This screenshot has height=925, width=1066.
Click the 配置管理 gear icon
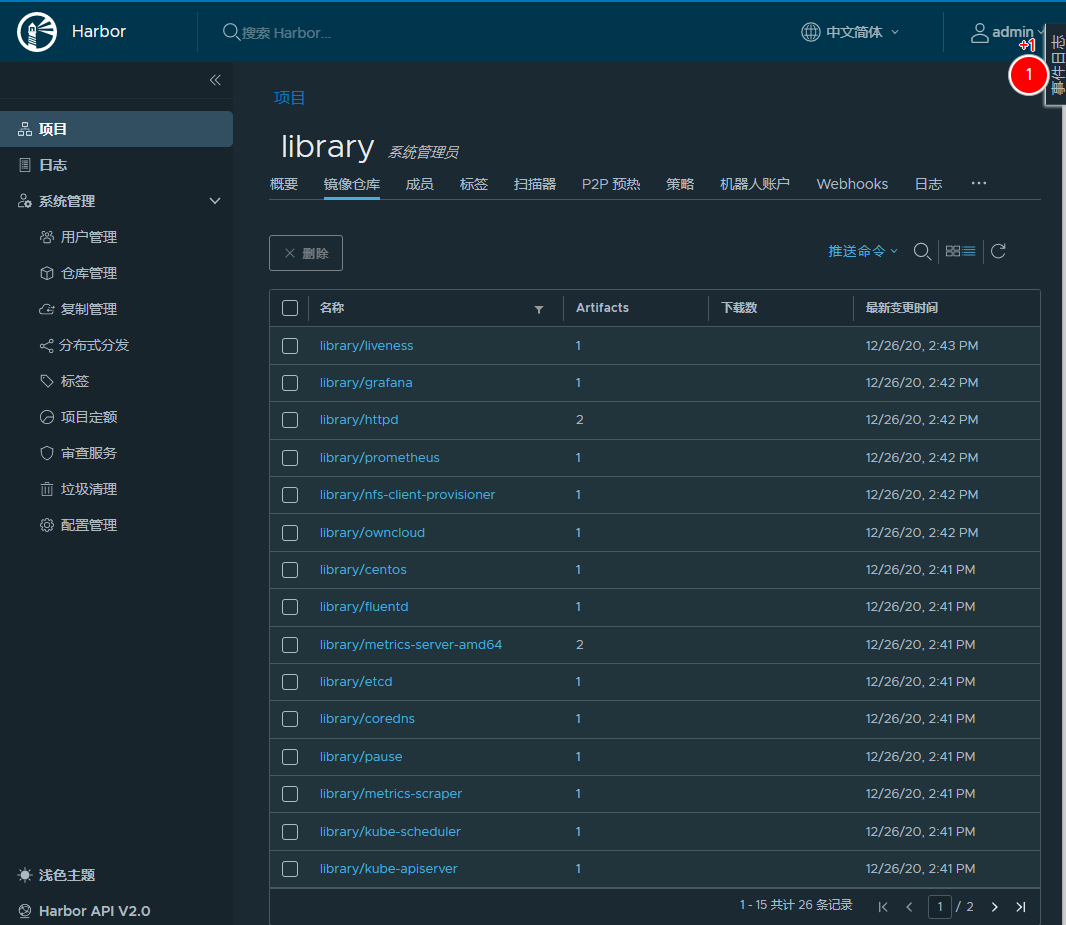coord(47,525)
